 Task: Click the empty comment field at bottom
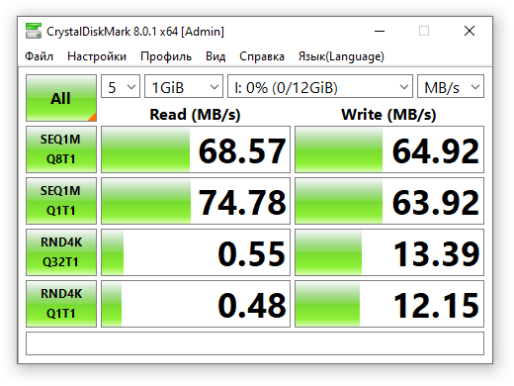point(255,343)
